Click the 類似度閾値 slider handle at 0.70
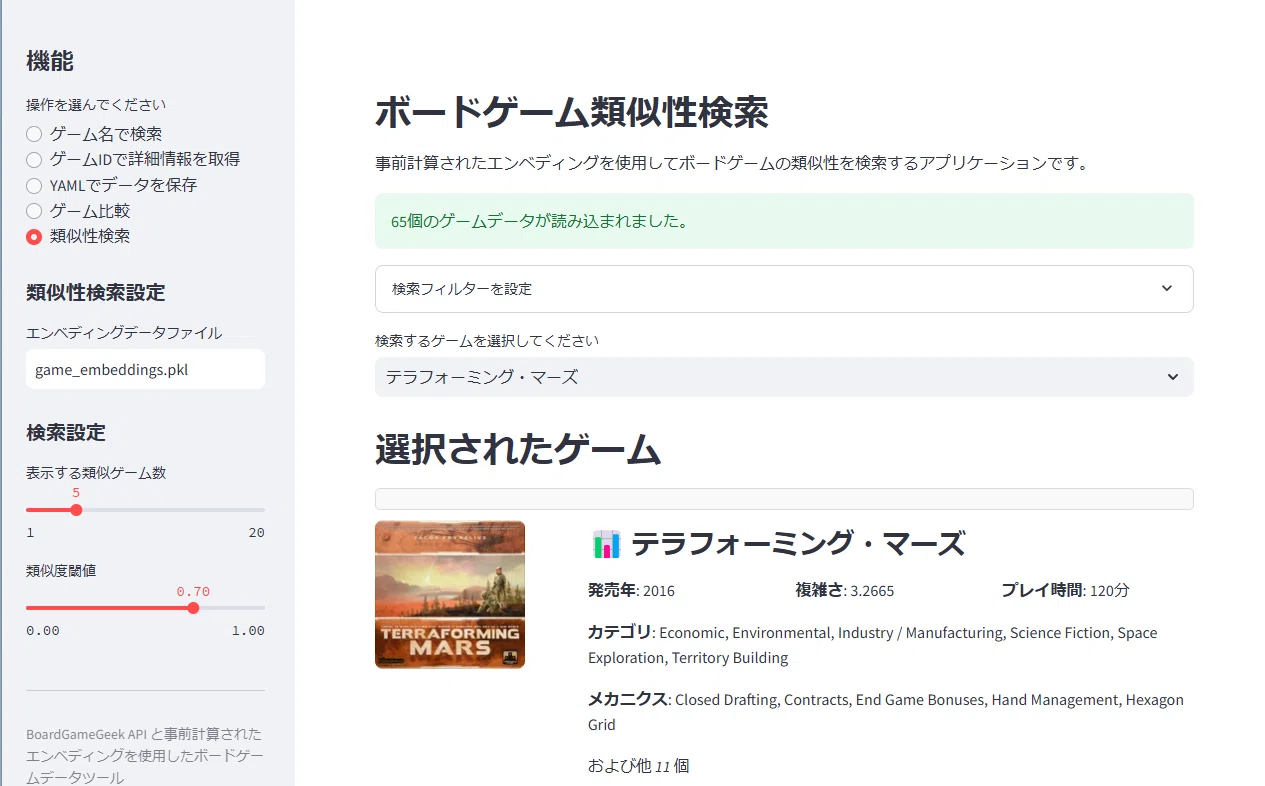 coord(193,608)
